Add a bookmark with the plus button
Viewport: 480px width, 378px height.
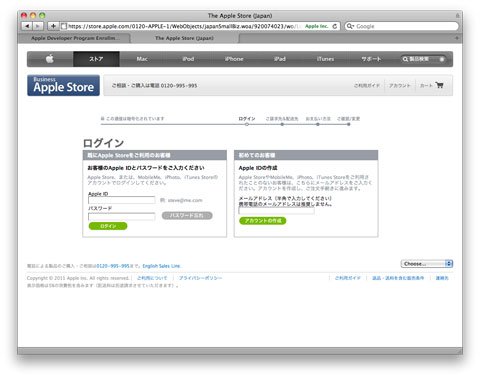click(53, 26)
